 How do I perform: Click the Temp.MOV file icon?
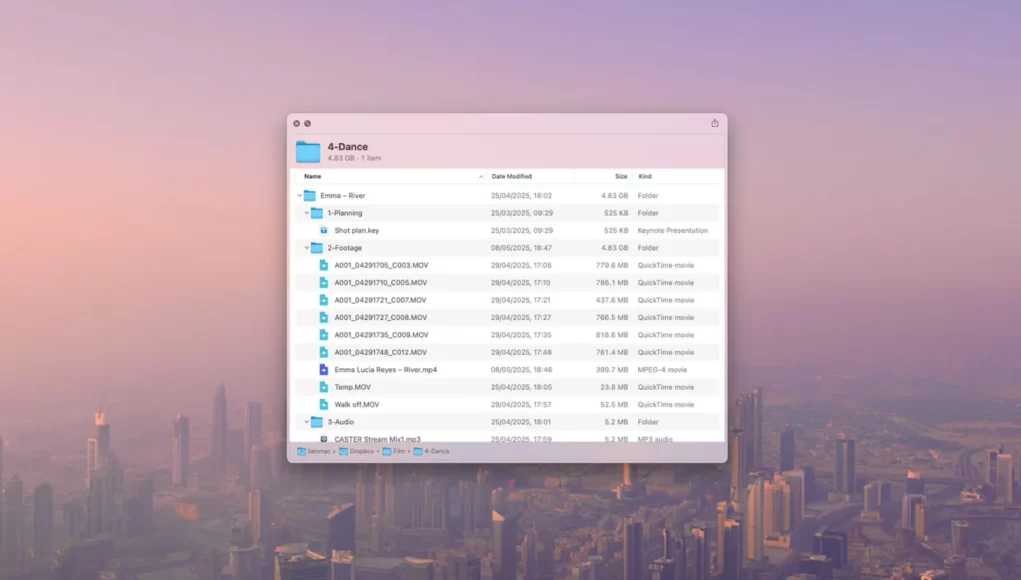pyautogui.click(x=324, y=387)
